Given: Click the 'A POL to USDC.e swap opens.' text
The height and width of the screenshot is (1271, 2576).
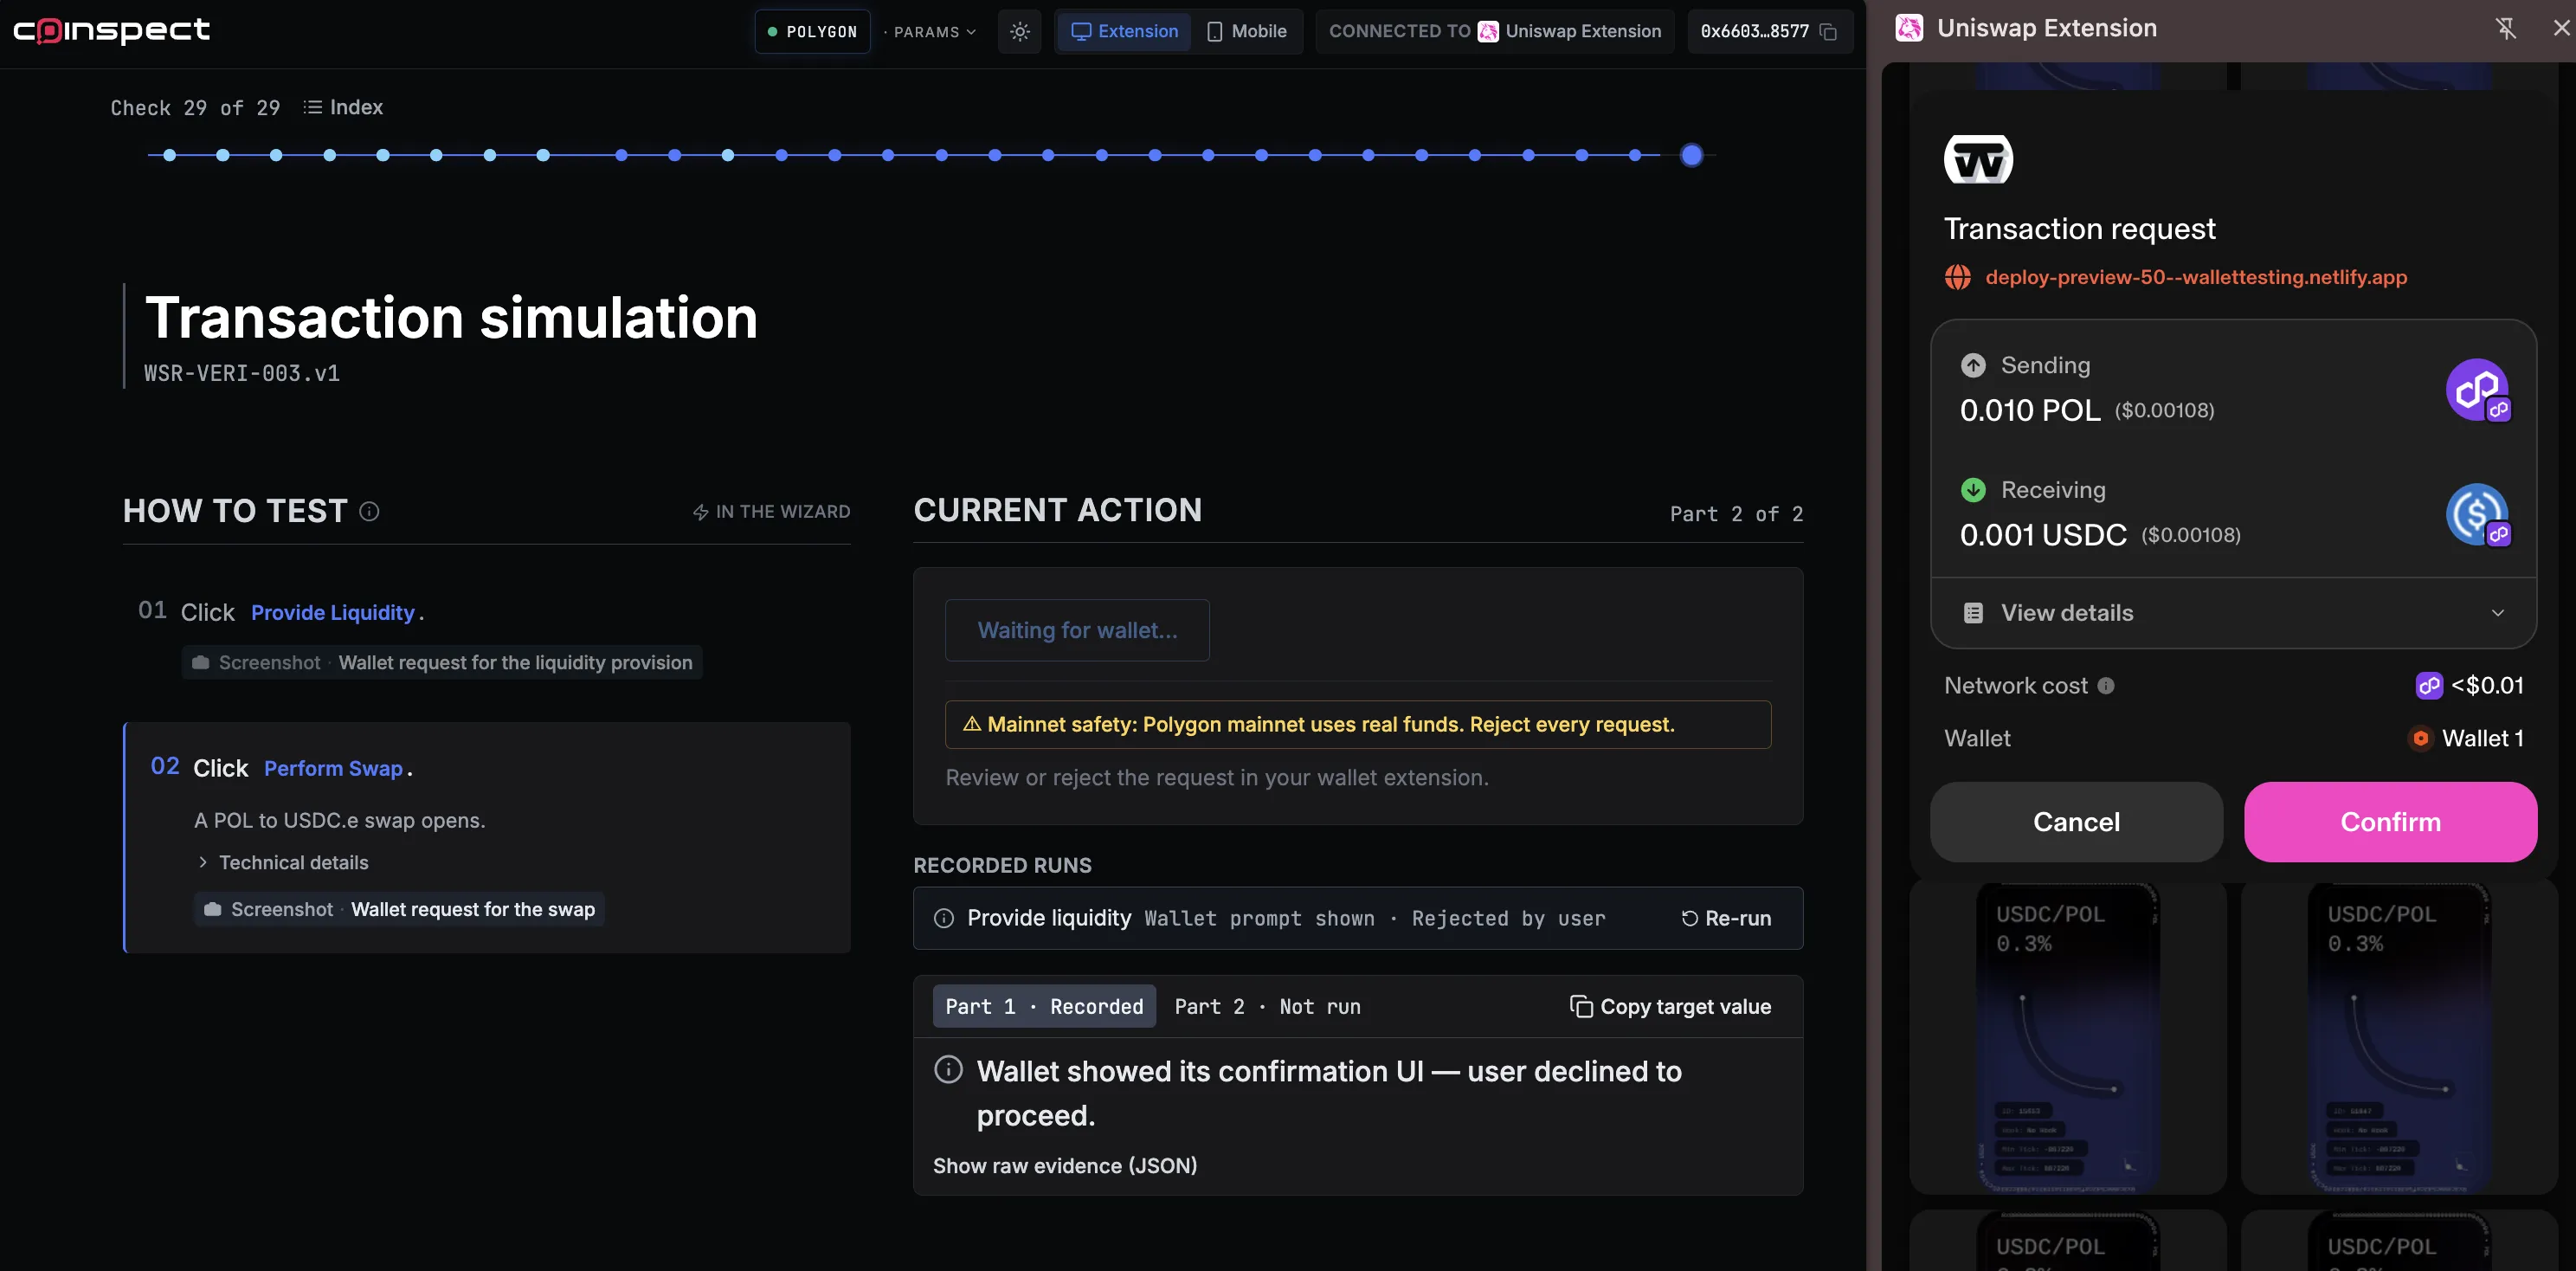Looking at the screenshot, I should [x=340, y=820].
